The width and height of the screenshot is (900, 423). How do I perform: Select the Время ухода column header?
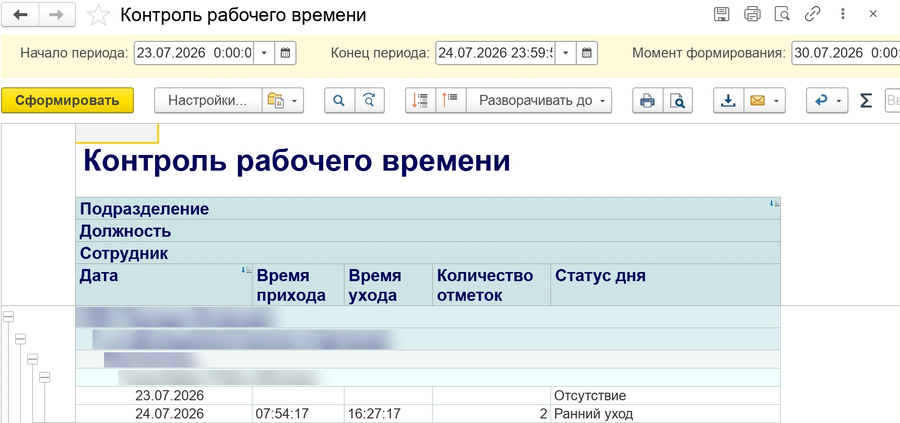tap(388, 285)
